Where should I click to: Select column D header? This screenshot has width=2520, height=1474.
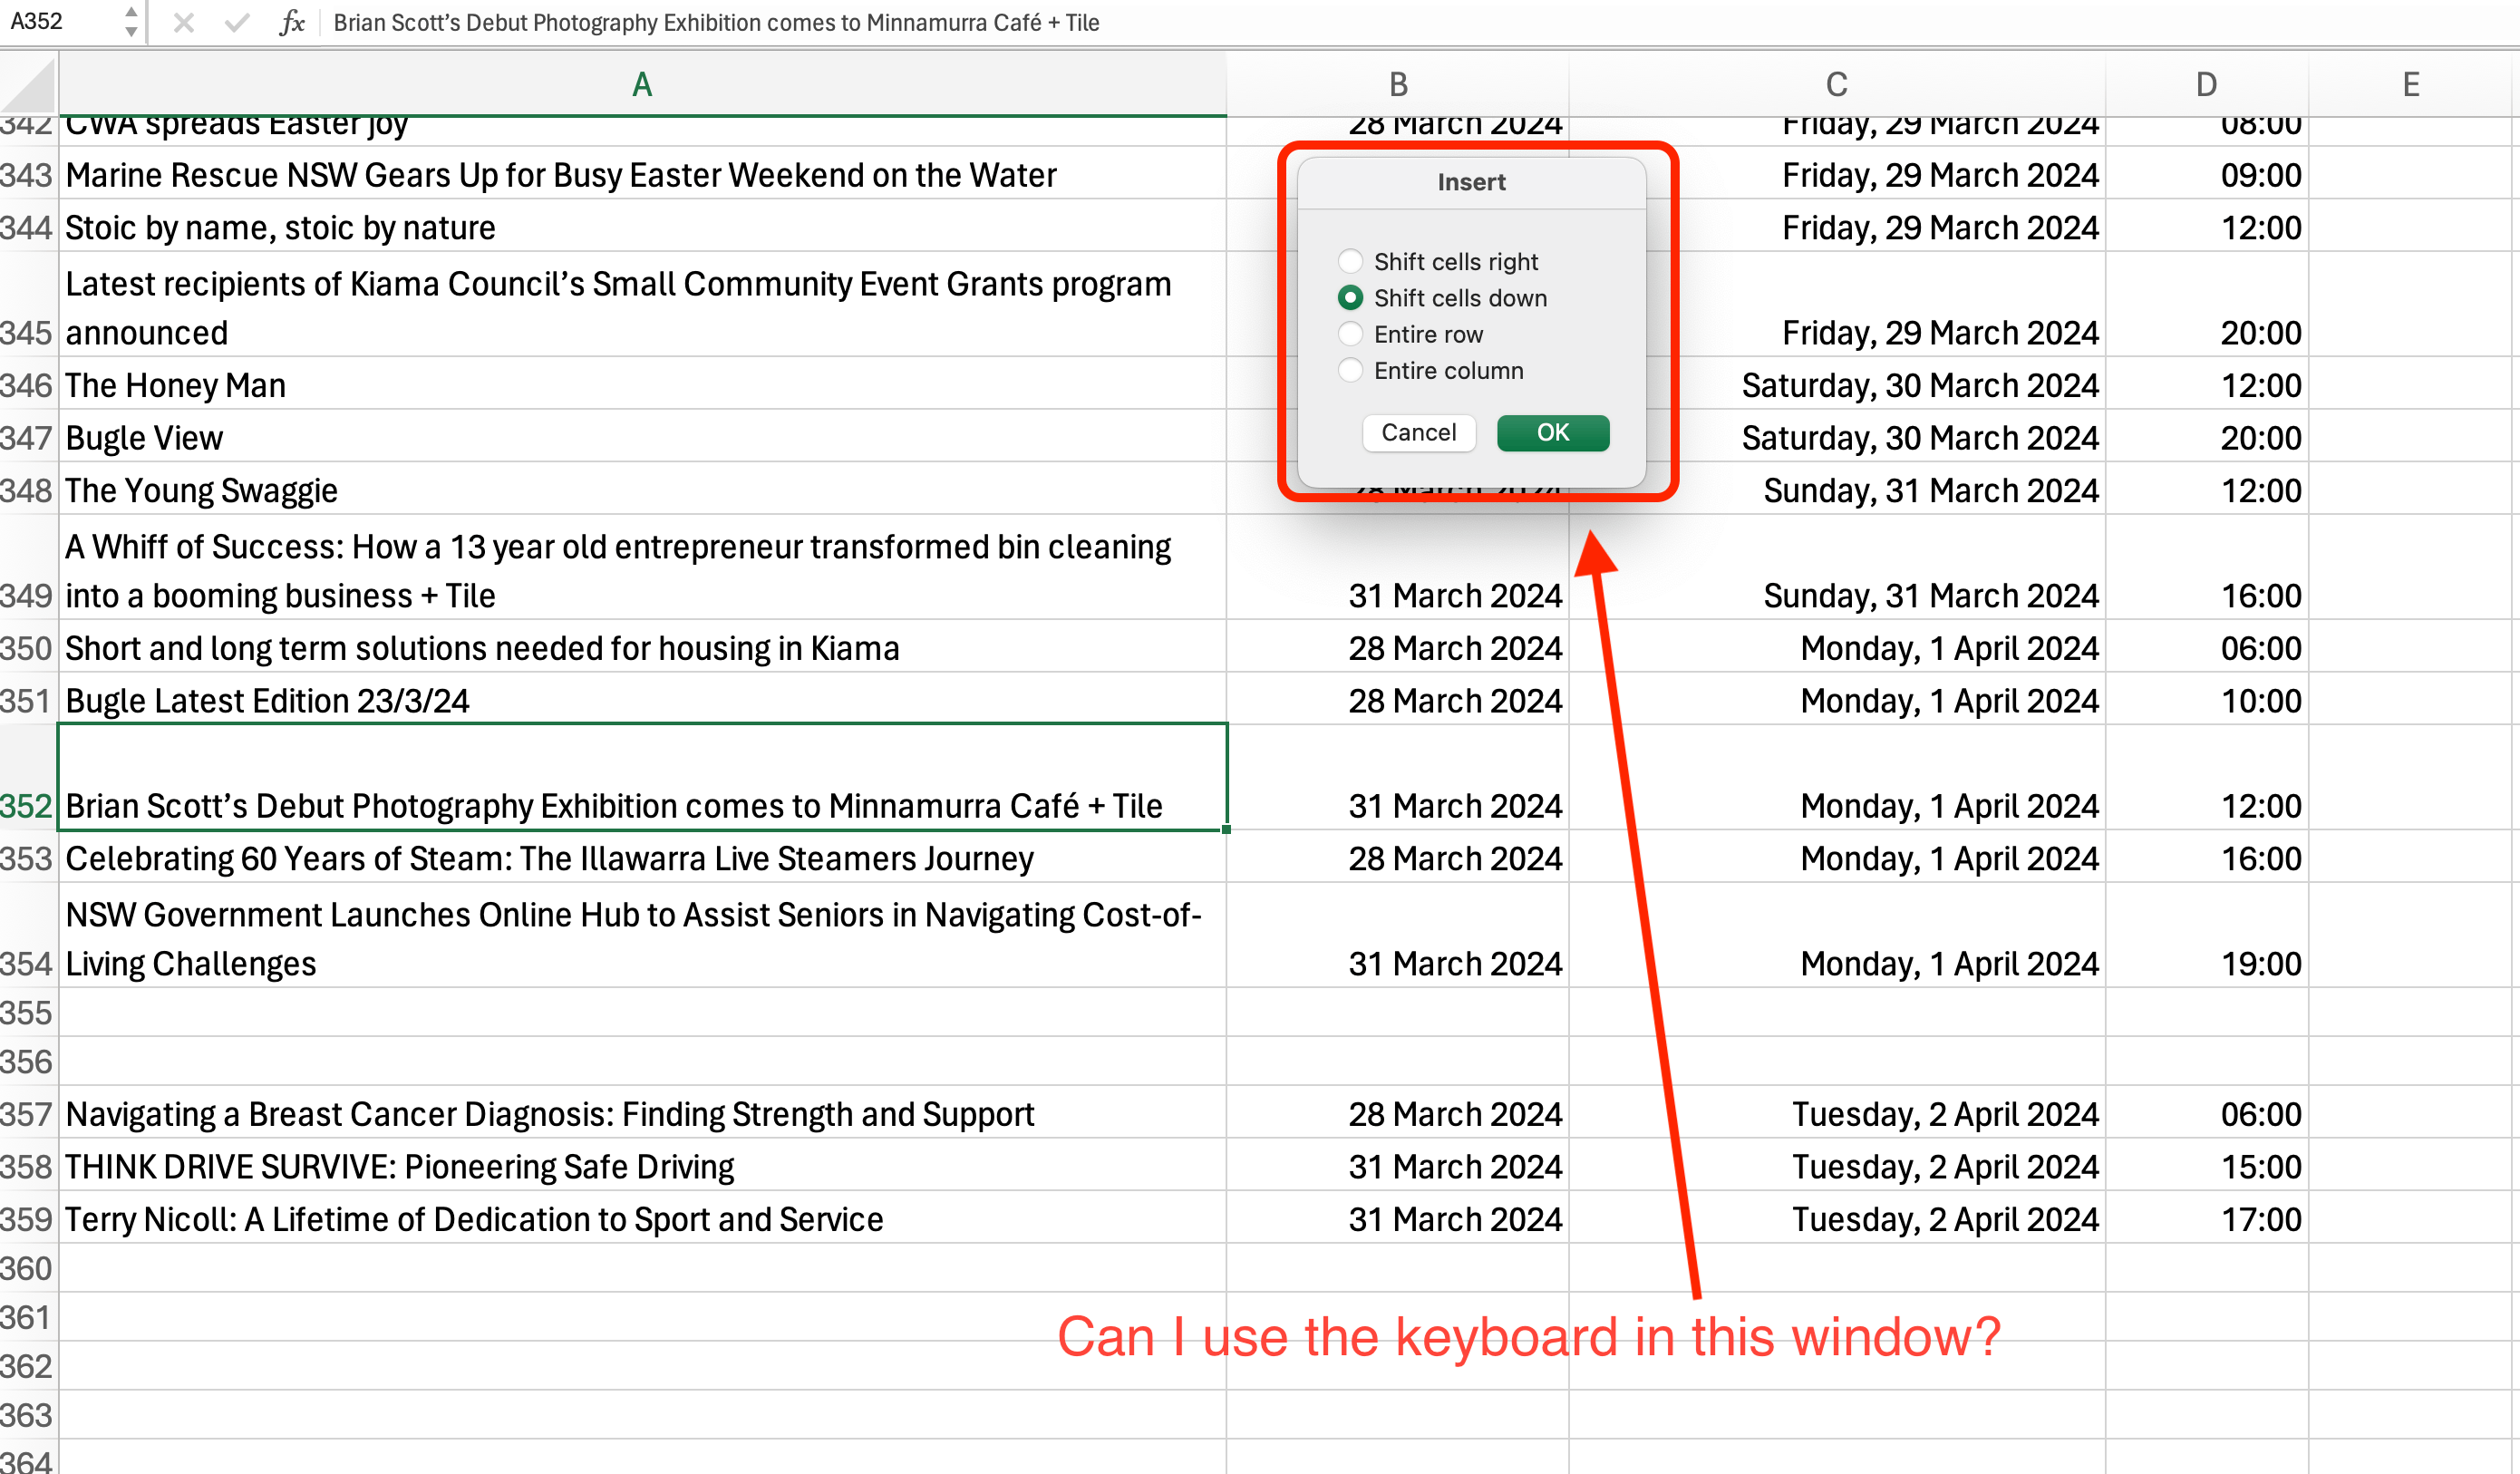click(x=2206, y=85)
